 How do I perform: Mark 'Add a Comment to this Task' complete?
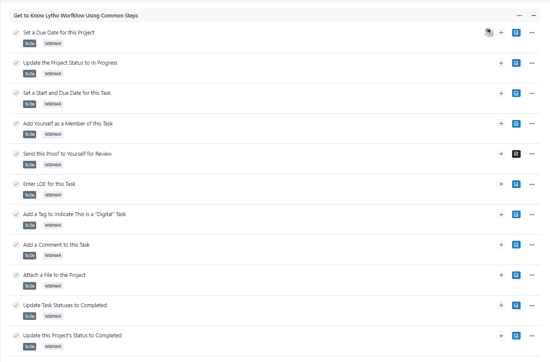tap(16, 244)
